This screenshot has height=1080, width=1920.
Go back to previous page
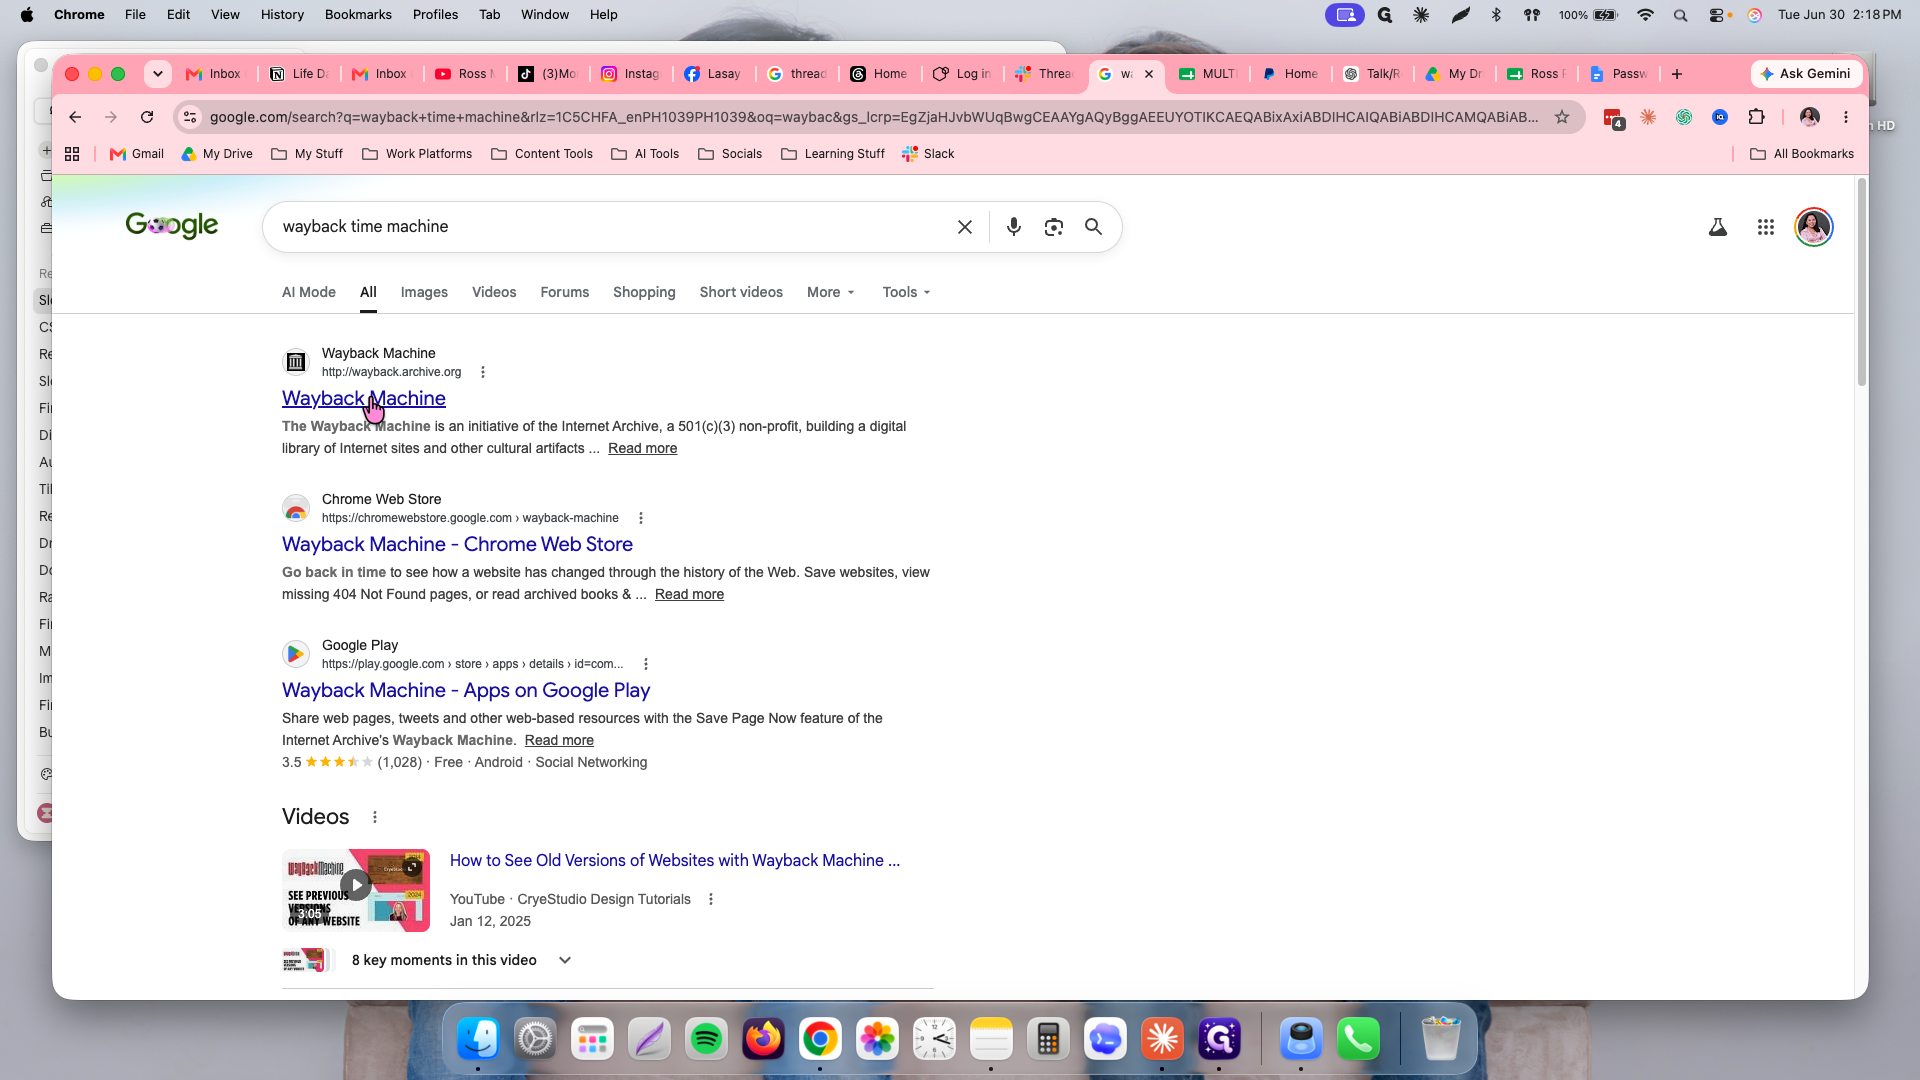75,117
